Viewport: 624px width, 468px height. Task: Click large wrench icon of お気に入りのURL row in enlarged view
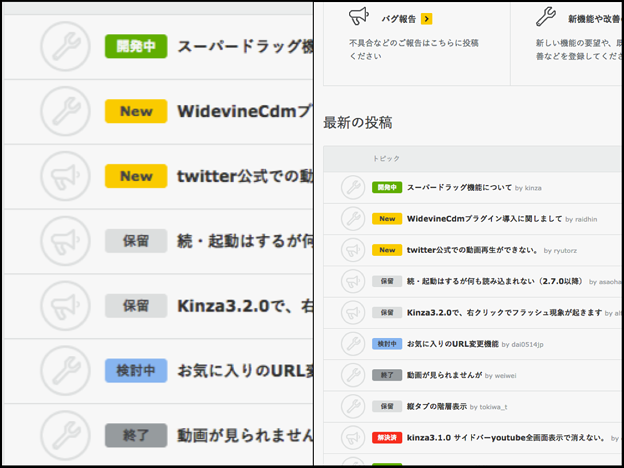pyautogui.click(x=66, y=371)
